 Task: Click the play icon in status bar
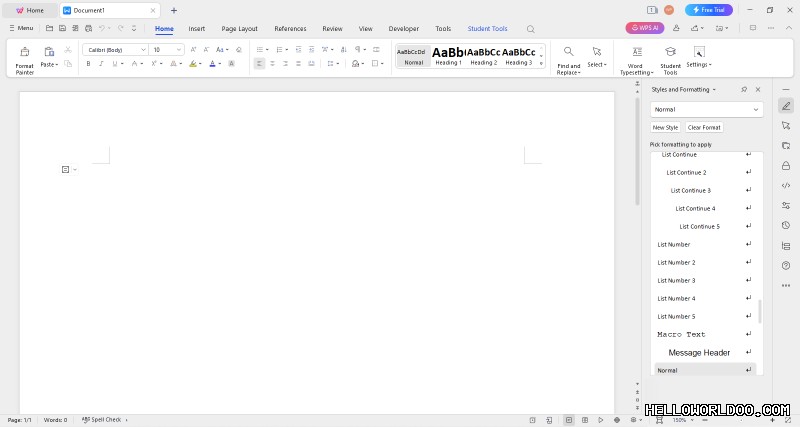pos(601,420)
